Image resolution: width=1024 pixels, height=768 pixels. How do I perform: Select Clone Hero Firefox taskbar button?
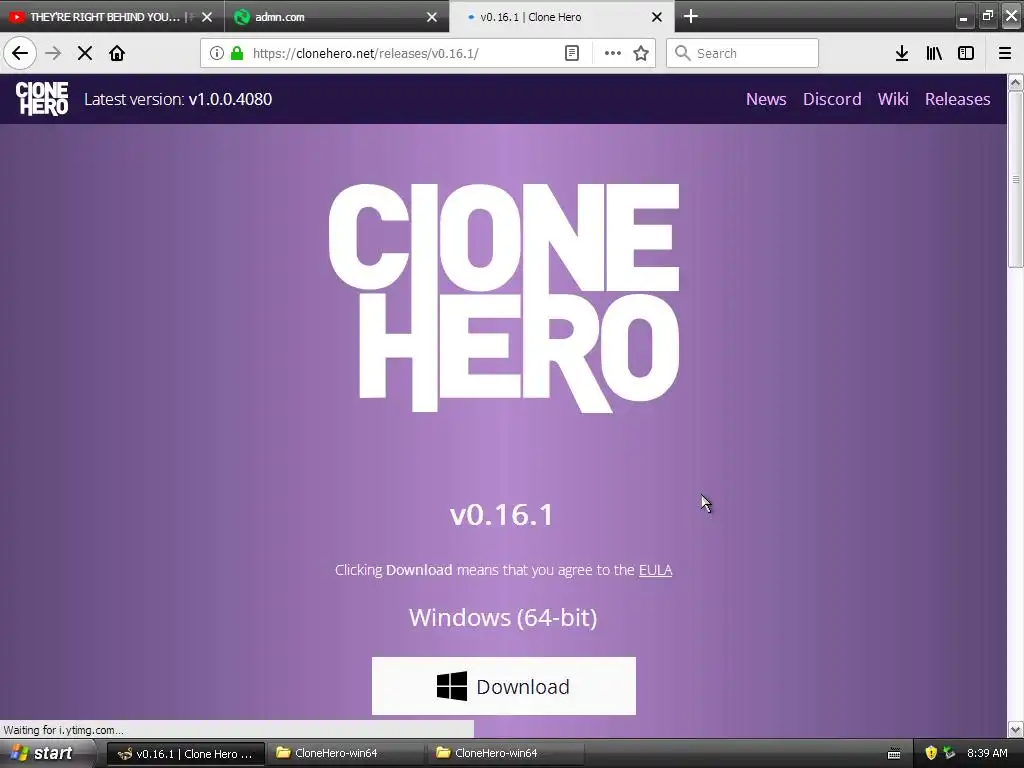[185, 754]
